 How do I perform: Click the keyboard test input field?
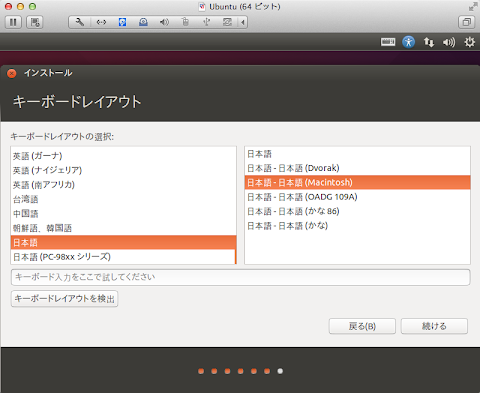point(241,277)
